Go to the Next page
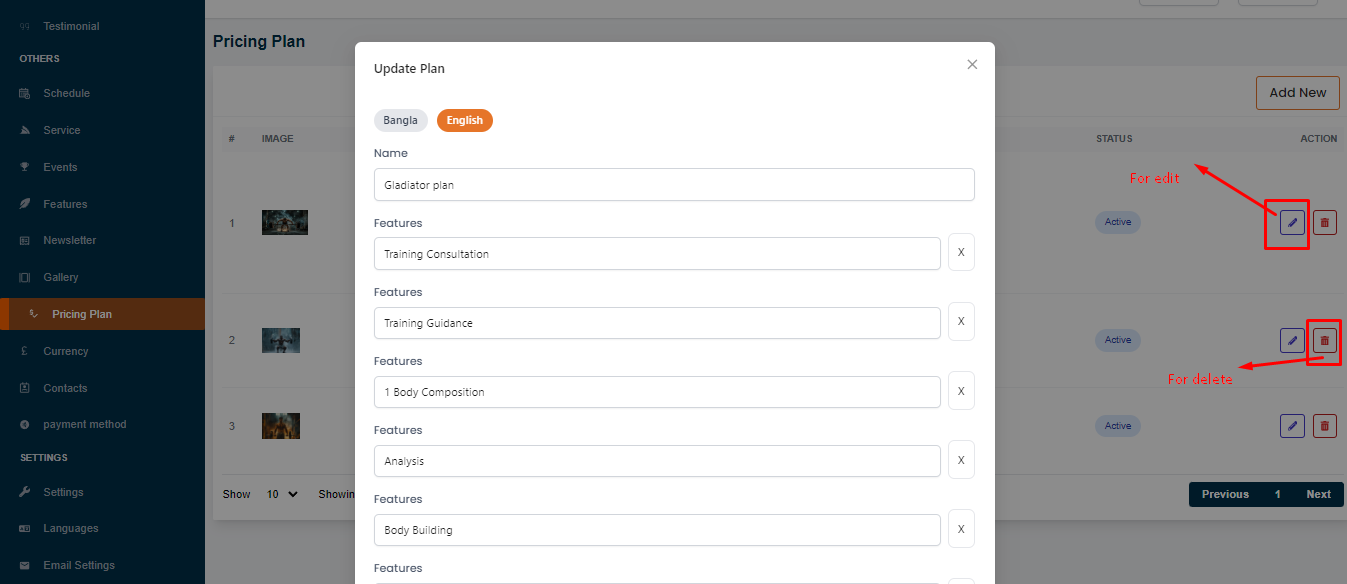This screenshot has width=1347, height=584. tap(1318, 494)
